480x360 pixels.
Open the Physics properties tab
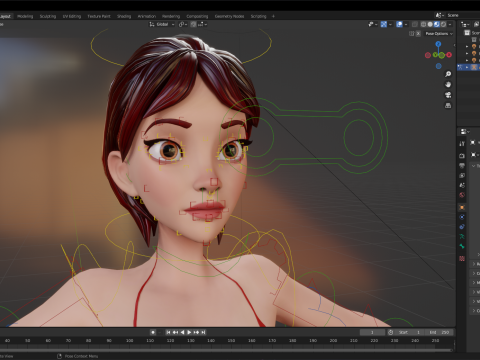pyautogui.click(x=462, y=217)
